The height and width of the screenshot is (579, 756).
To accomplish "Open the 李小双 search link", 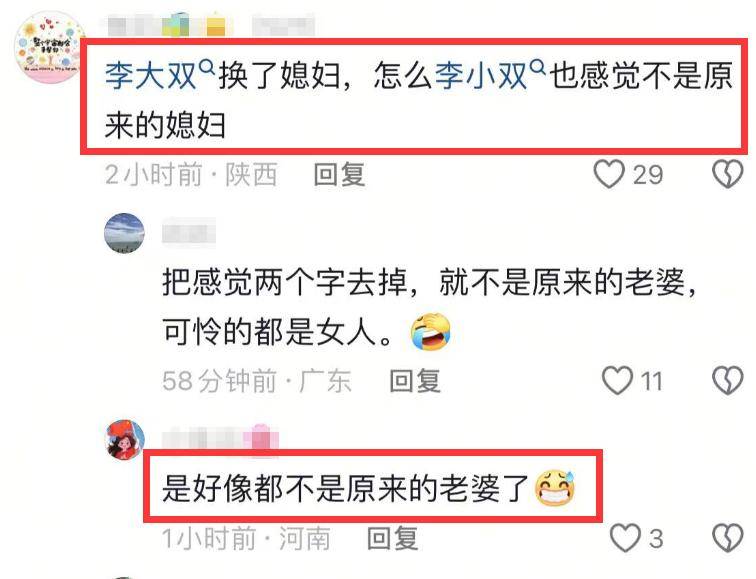I will pyautogui.click(x=481, y=76).
